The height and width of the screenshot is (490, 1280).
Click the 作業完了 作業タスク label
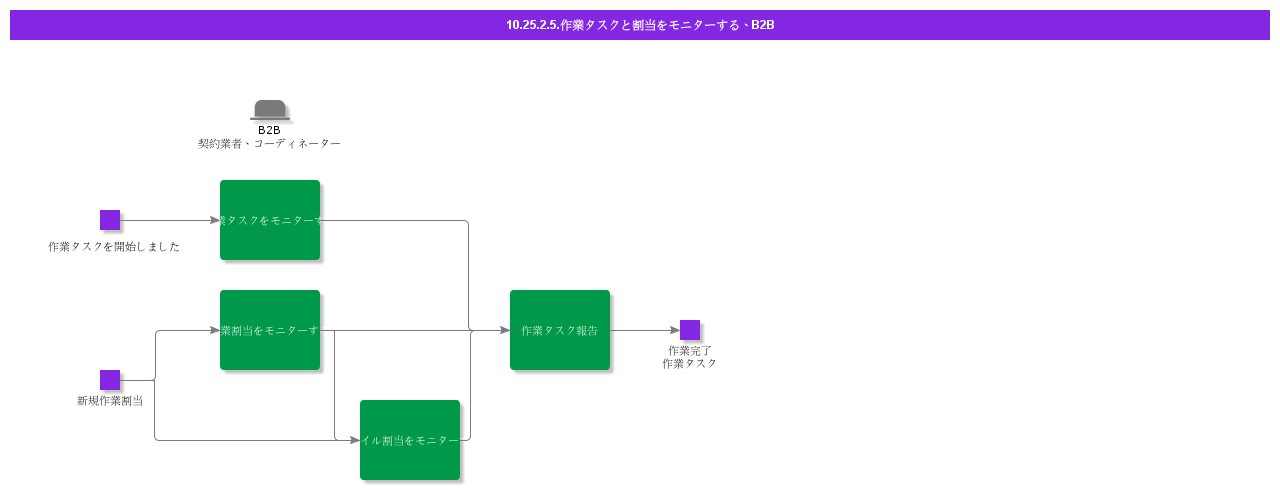point(690,357)
